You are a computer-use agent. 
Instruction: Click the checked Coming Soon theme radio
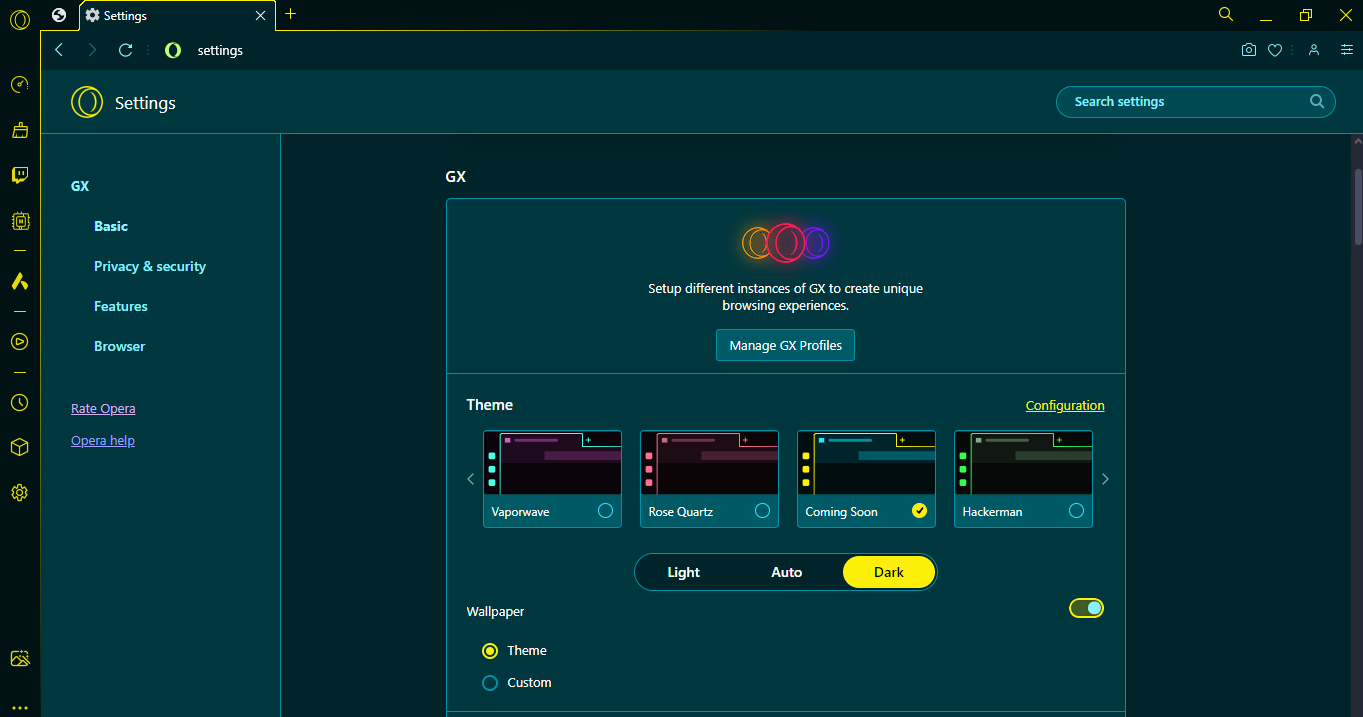coord(919,511)
